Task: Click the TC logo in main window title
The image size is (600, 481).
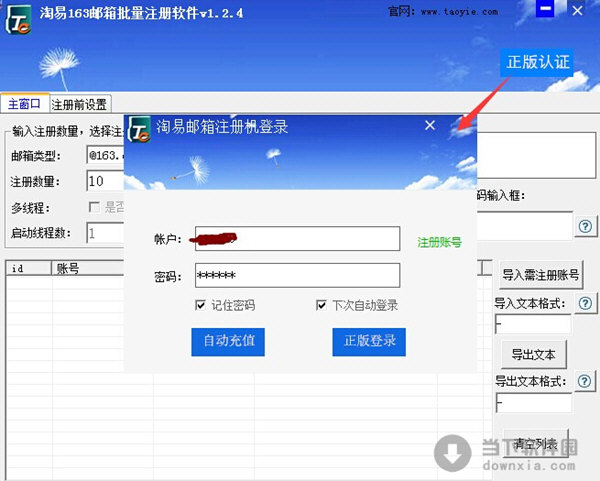Action: pyautogui.click(x=18, y=20)
